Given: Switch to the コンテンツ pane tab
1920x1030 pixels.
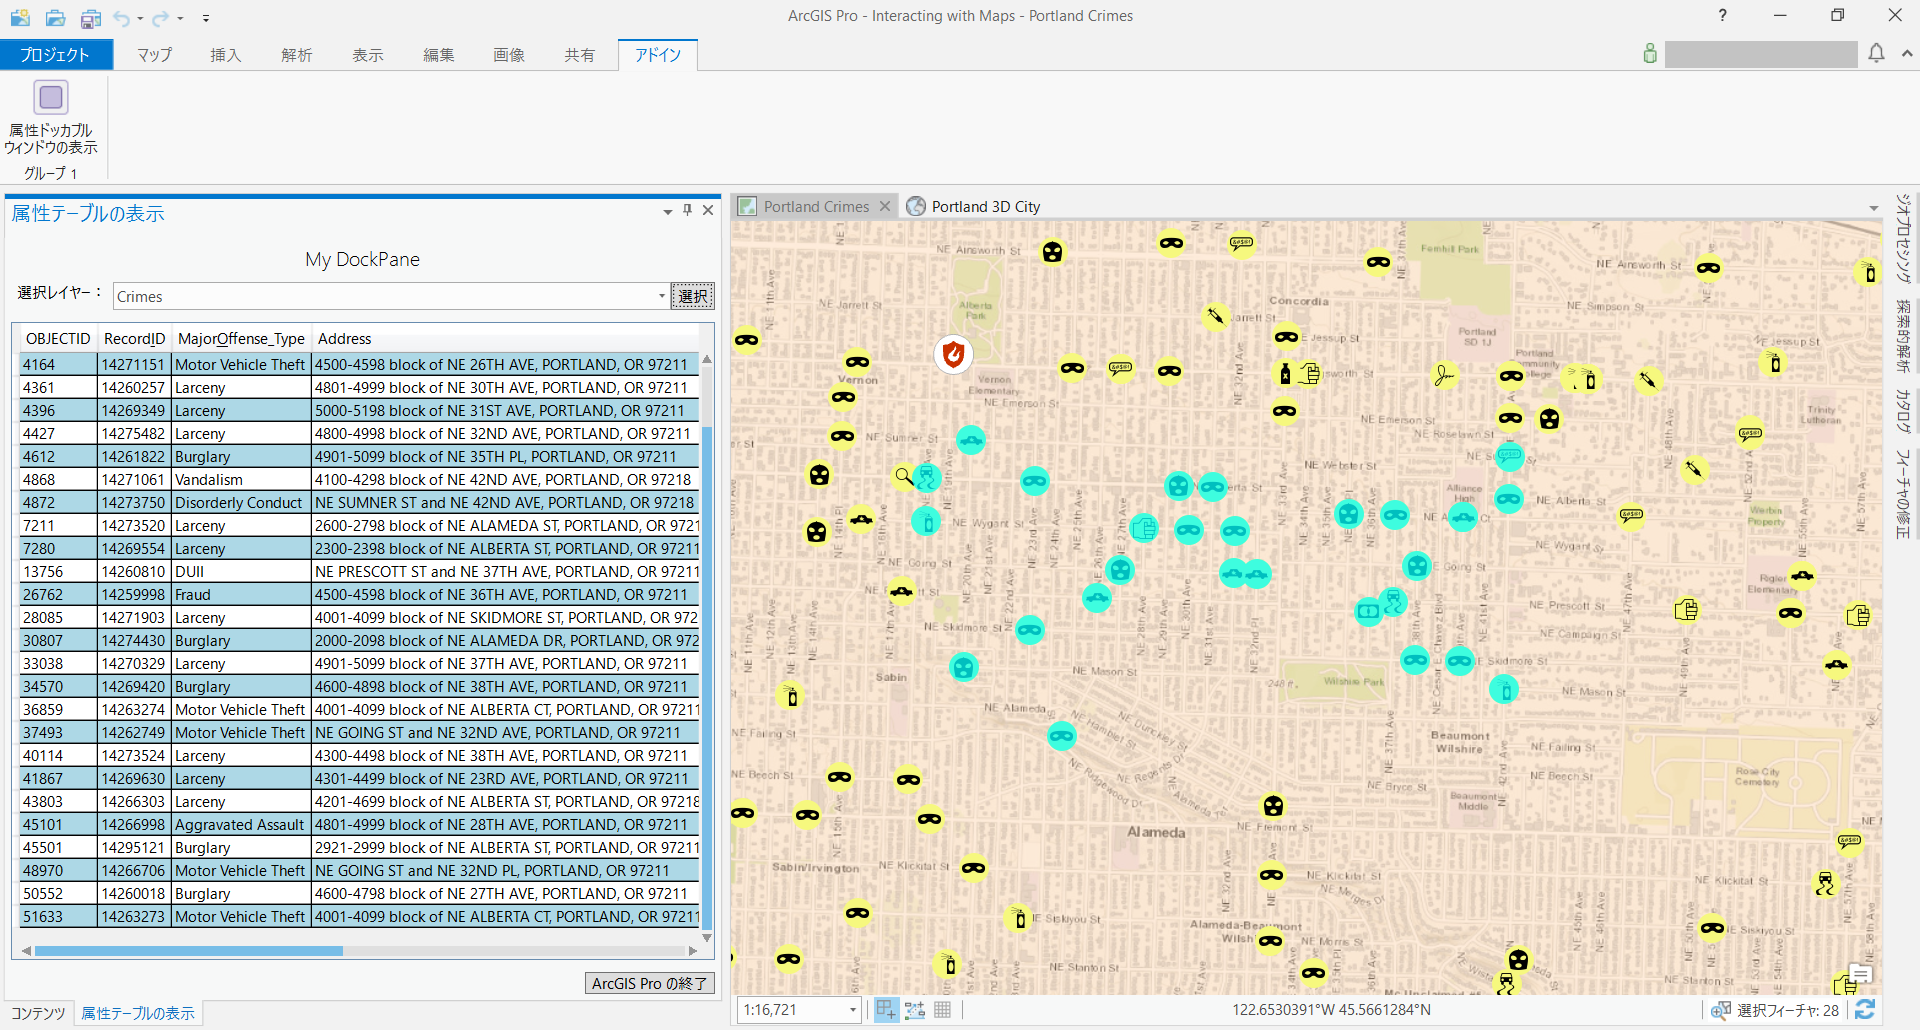Looking at the screenshot, I should 38,1013.
